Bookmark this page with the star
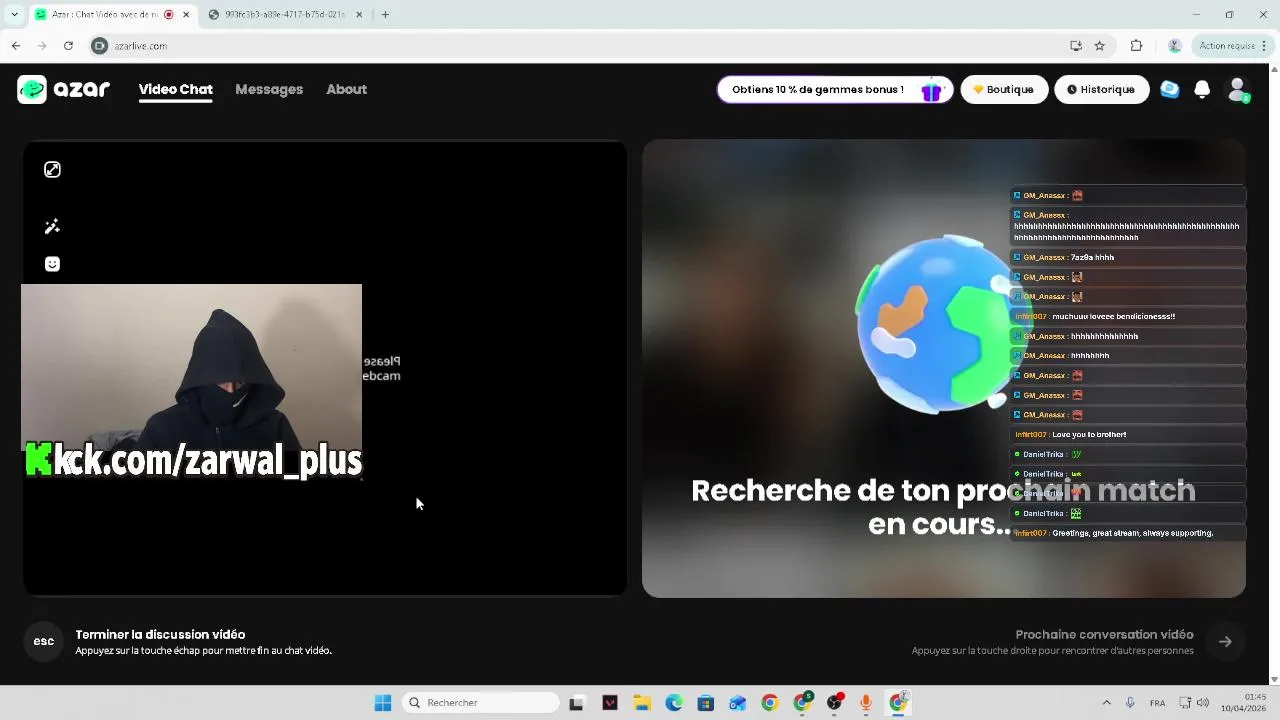Viewport: 1280px width, 720px height. tap(1100, 46)
